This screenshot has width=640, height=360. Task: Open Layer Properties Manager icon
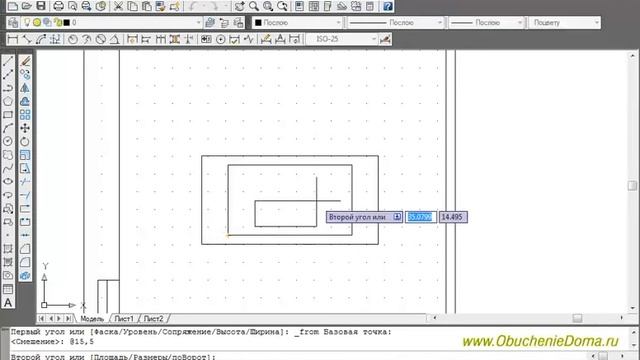(x=13, y=22)
